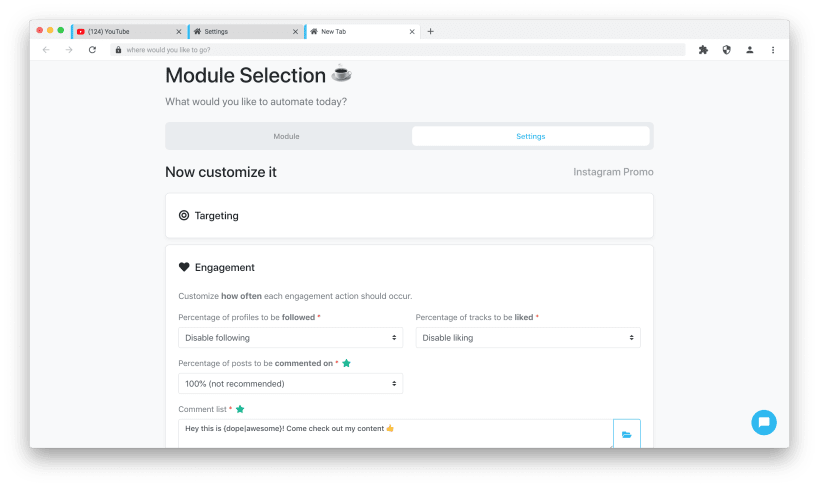Select the Settings step tab
819x487 pixels.
coord(531,136)
